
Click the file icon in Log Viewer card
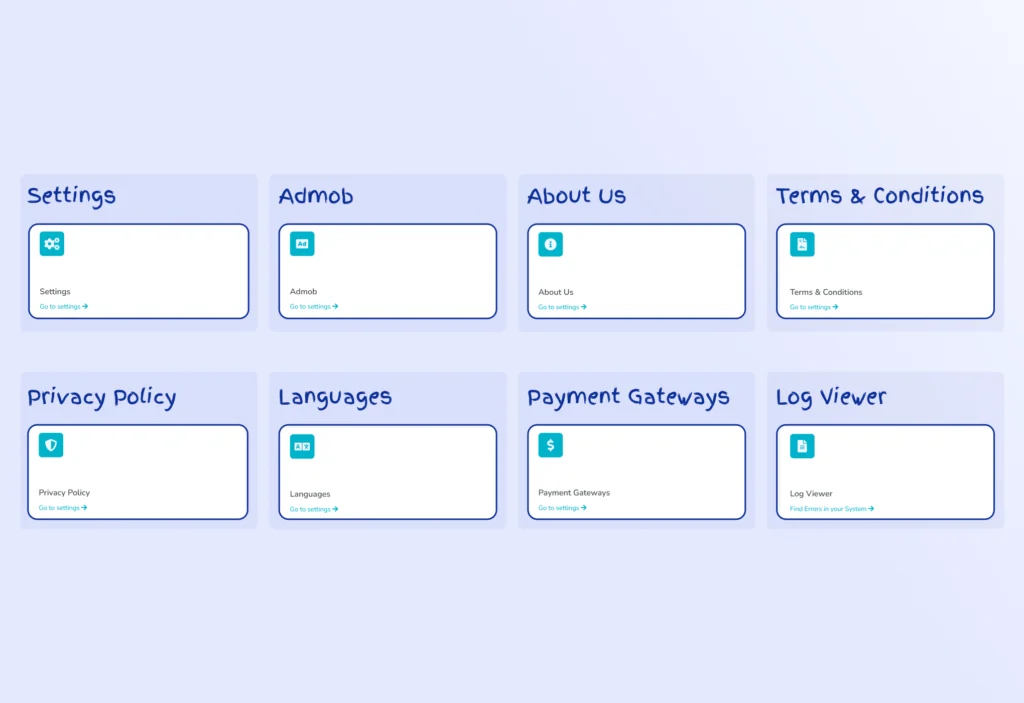pos(802,446)
